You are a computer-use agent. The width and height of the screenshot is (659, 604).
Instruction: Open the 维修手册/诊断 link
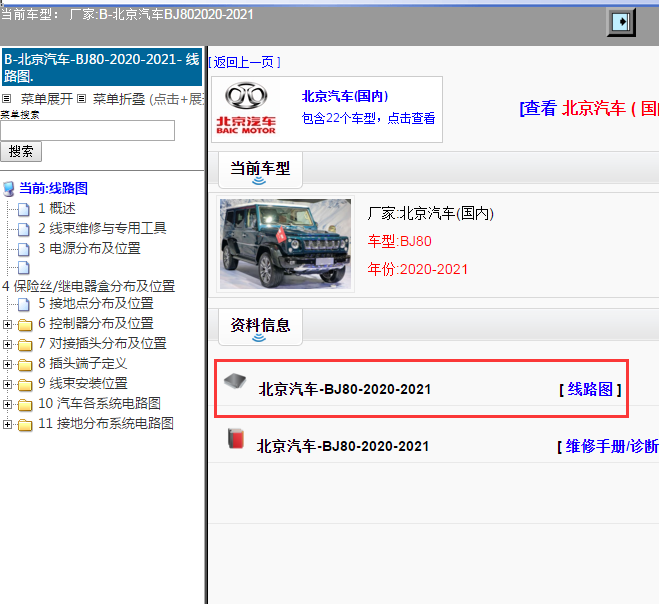click(x=612, y=446)
